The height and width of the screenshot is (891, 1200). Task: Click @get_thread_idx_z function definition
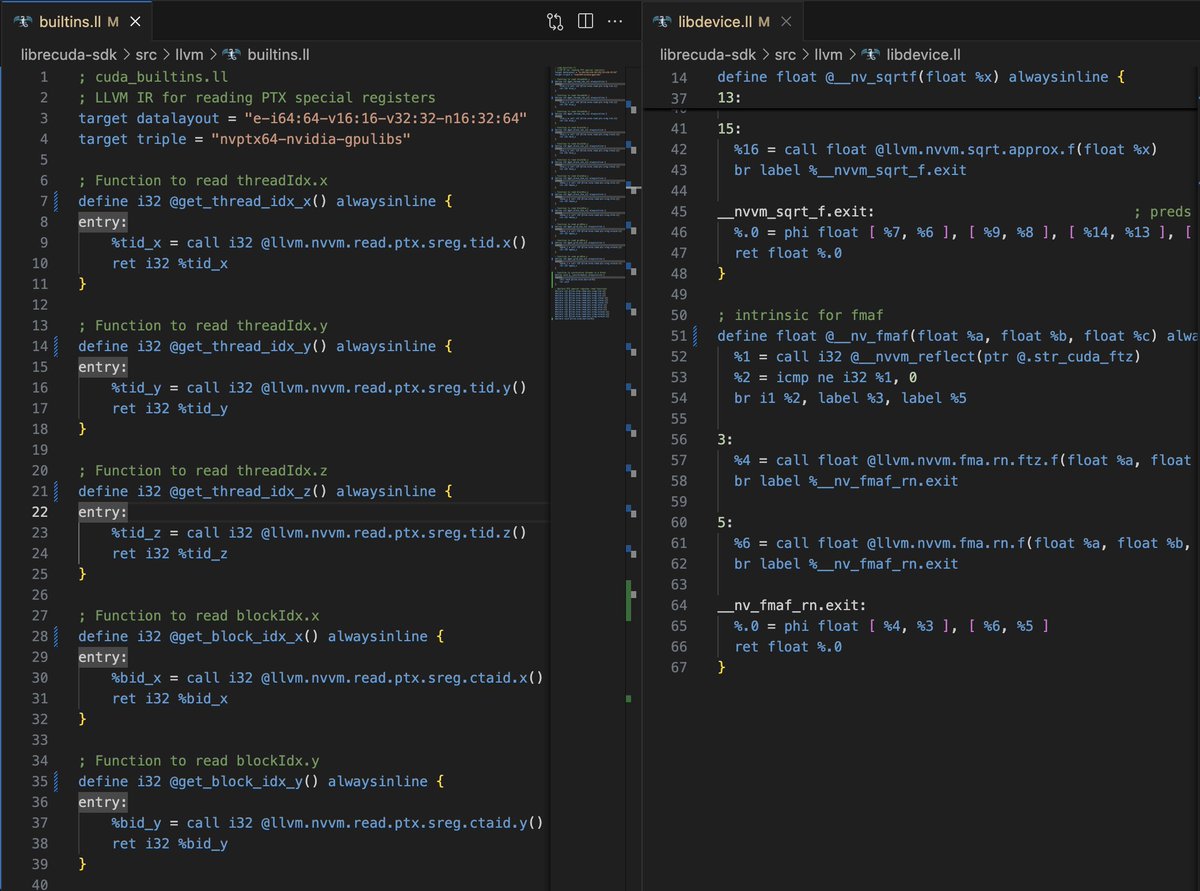pos(266,492)
